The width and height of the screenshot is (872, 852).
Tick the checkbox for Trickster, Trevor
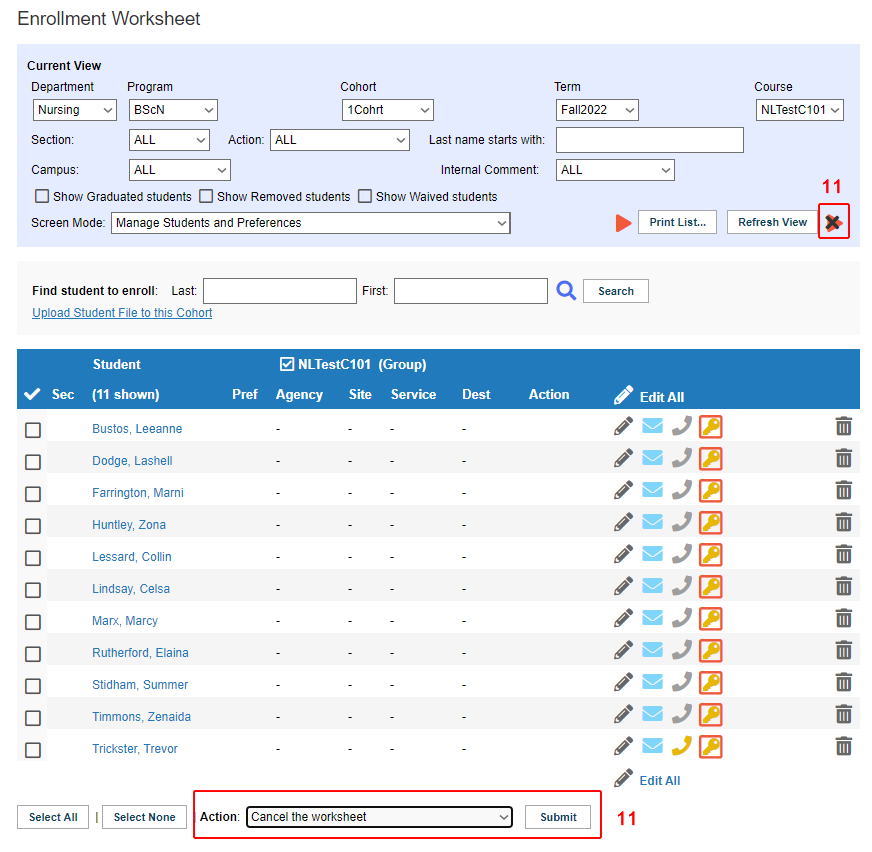pos(33,750)
